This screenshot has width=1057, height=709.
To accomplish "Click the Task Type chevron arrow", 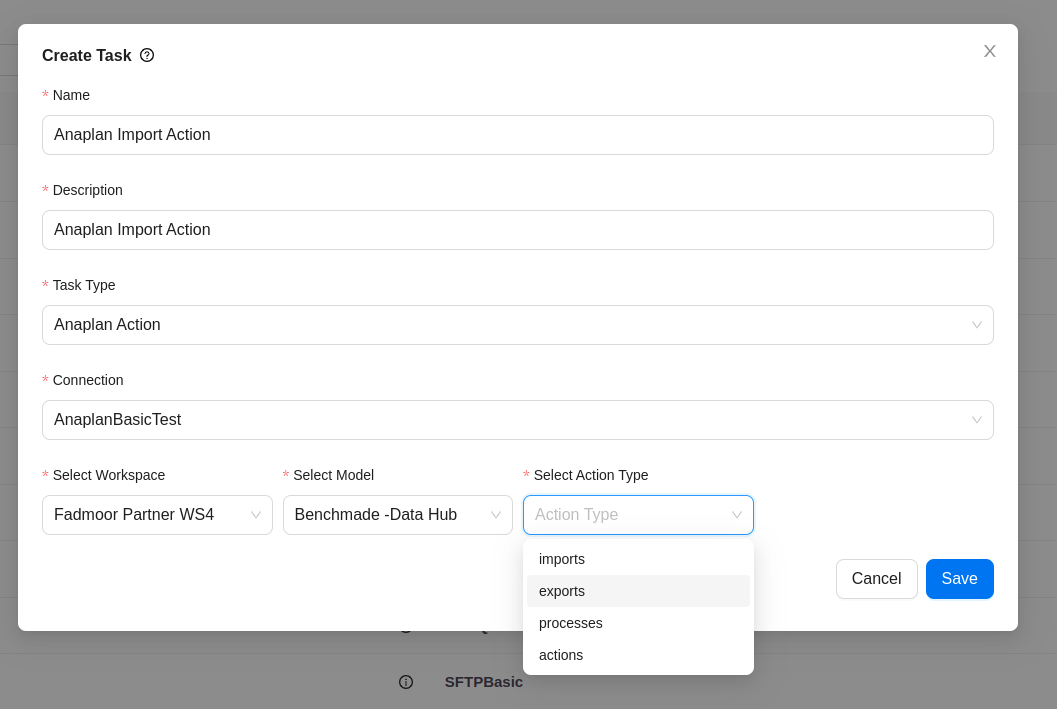I will (x=976, y=325).
